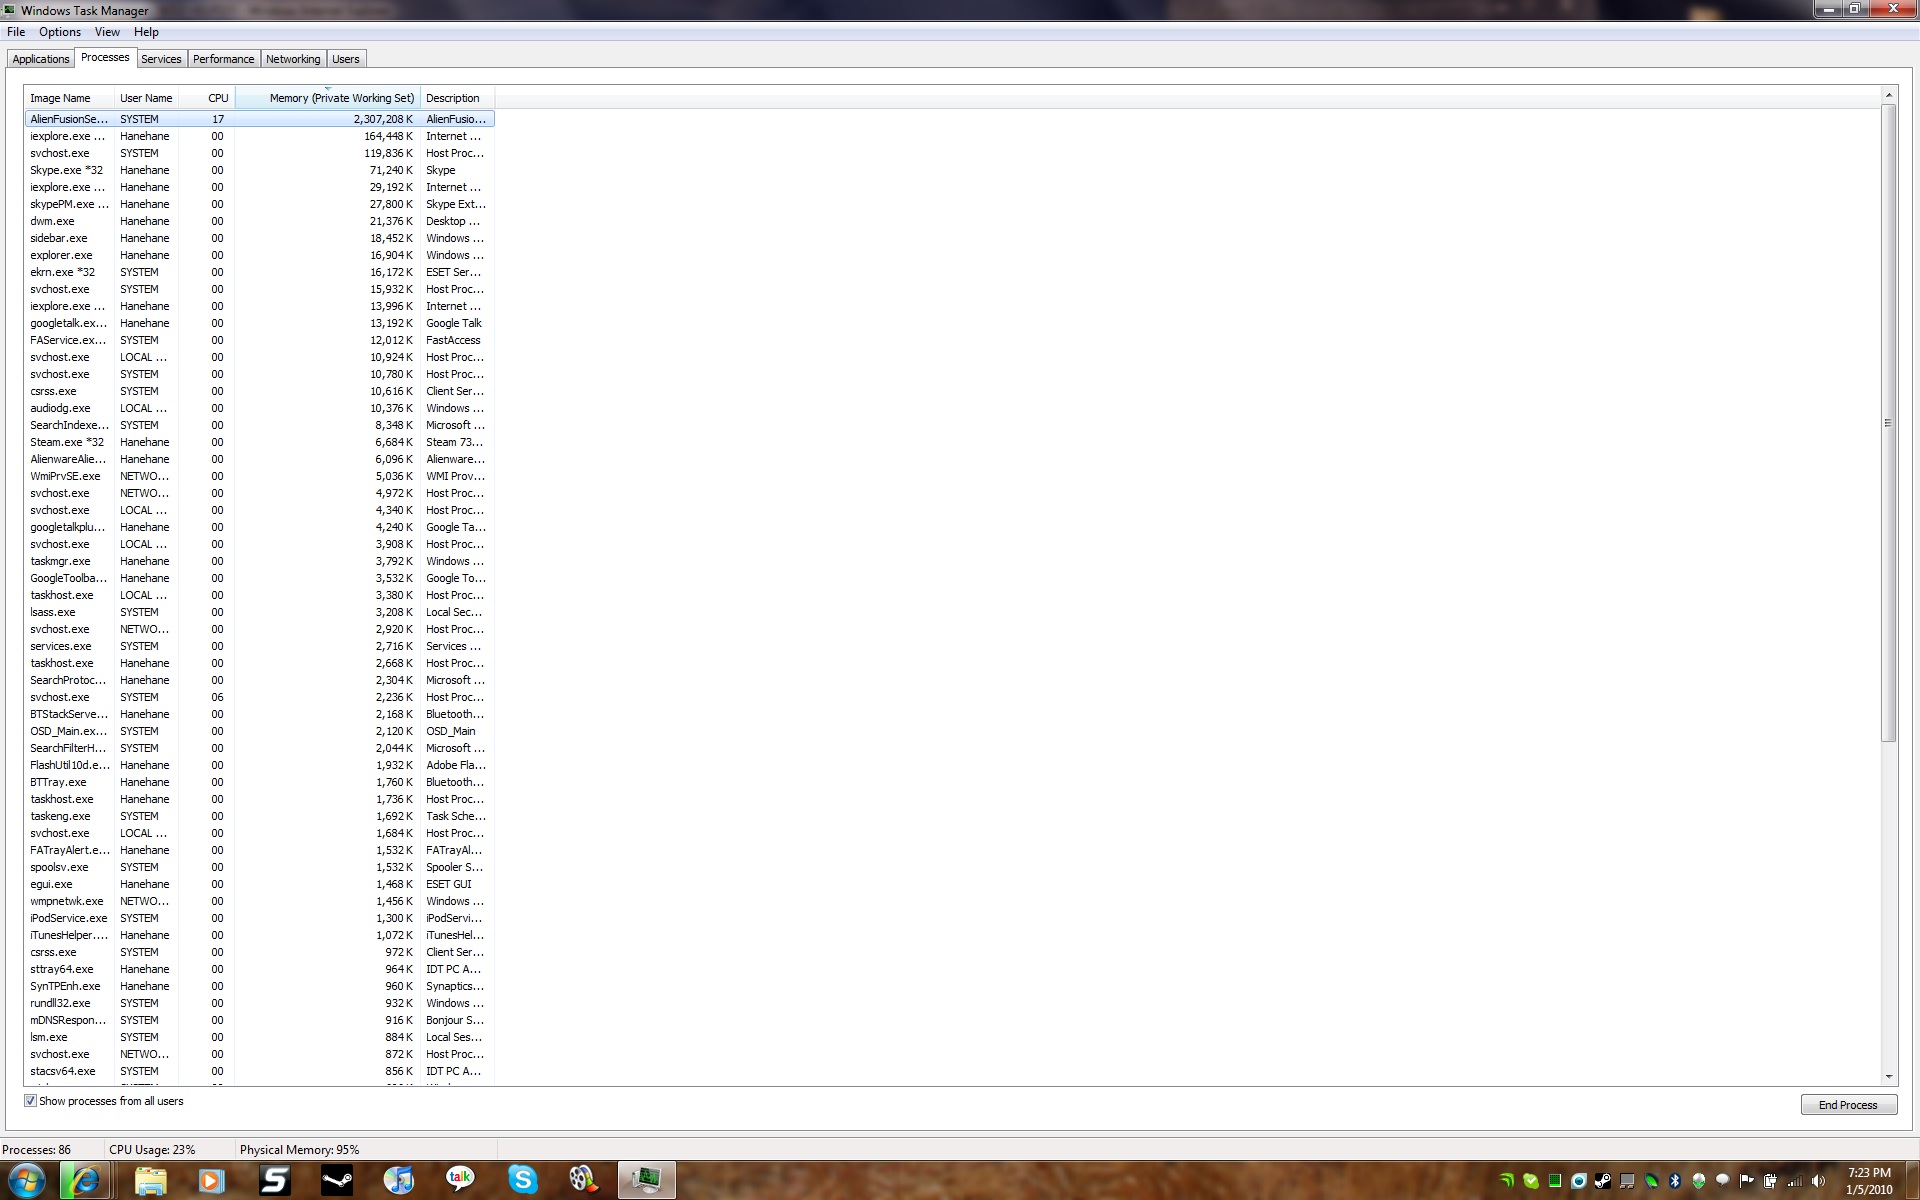Click the network signal bars tray icon
Image resolution: width=1920 pixels, height=1200 pixels.
pos(1795,1181)
